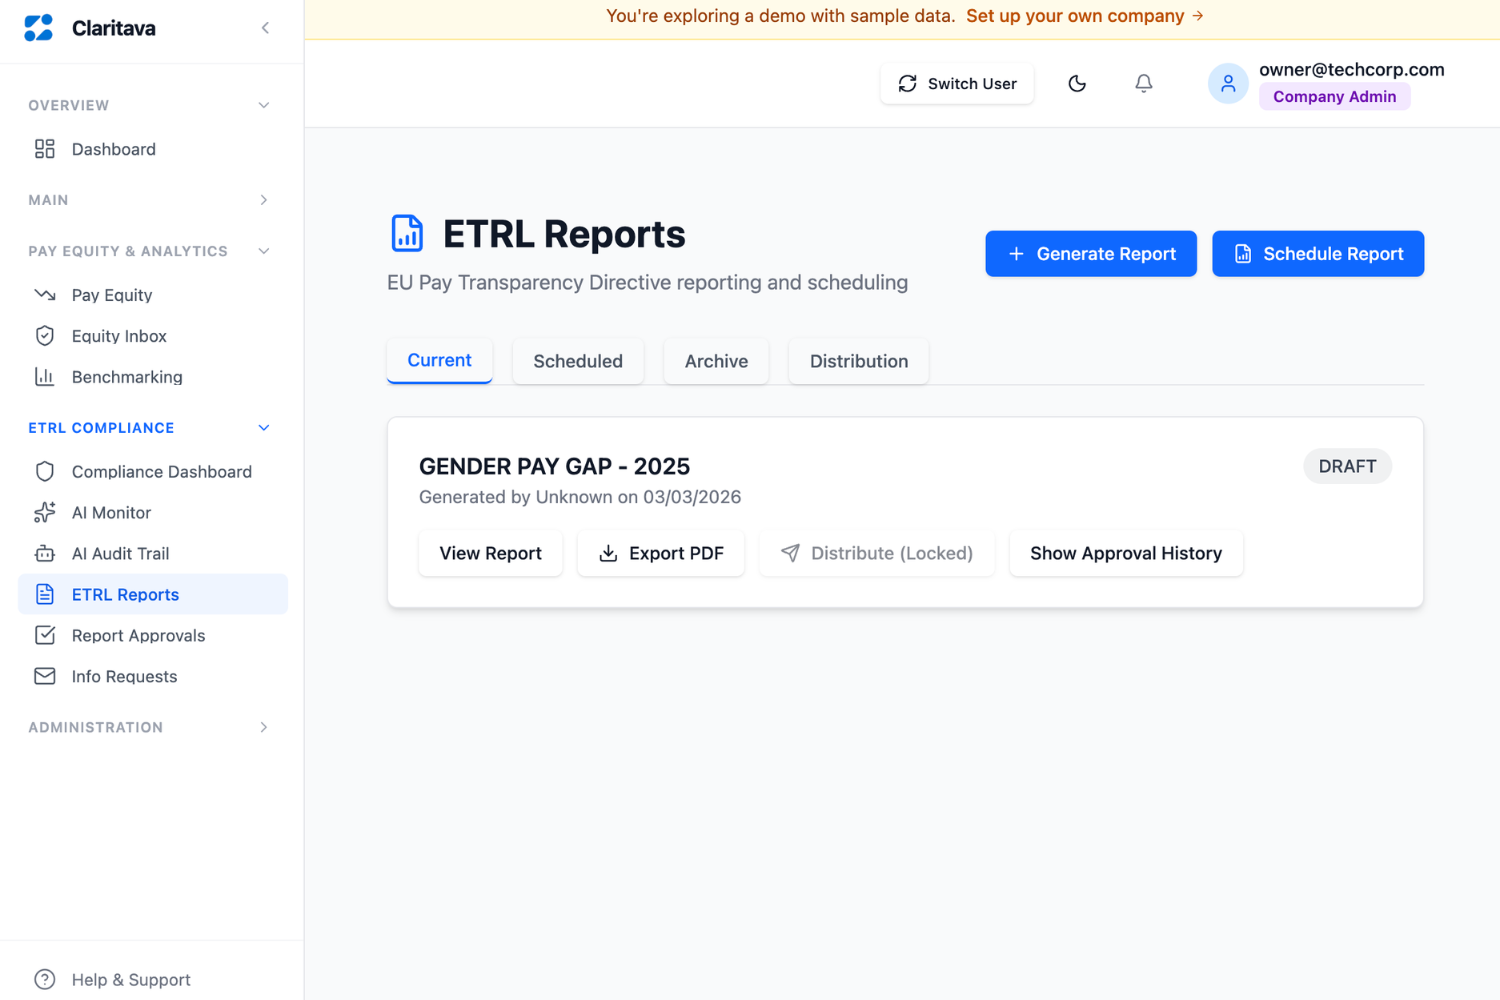Click the Company Admin role badge
This screenshot has height=1000, width=1500.
tap(1335, 97)
